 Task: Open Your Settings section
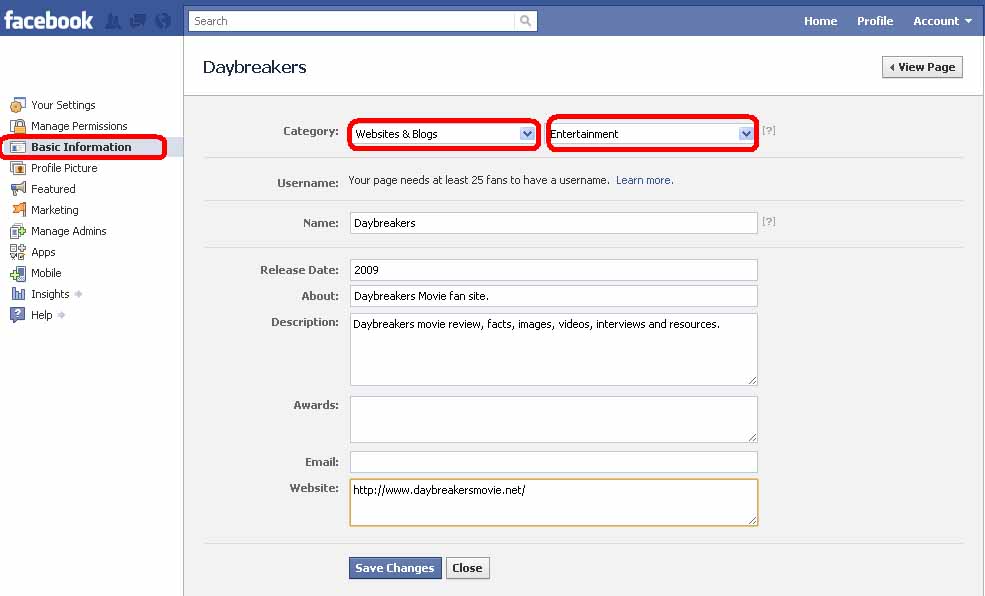(63, 105)
